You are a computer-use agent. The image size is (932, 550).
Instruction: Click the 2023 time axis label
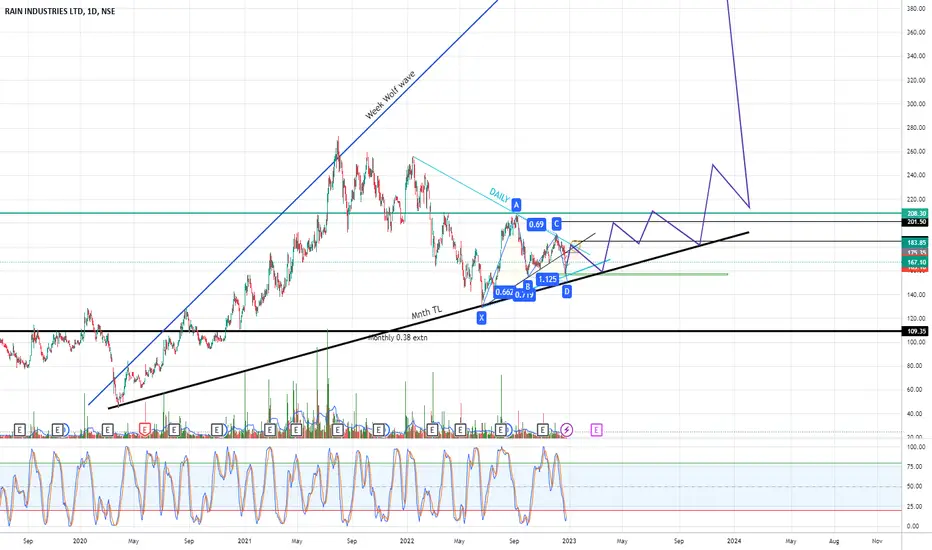[x=569, y=541]
